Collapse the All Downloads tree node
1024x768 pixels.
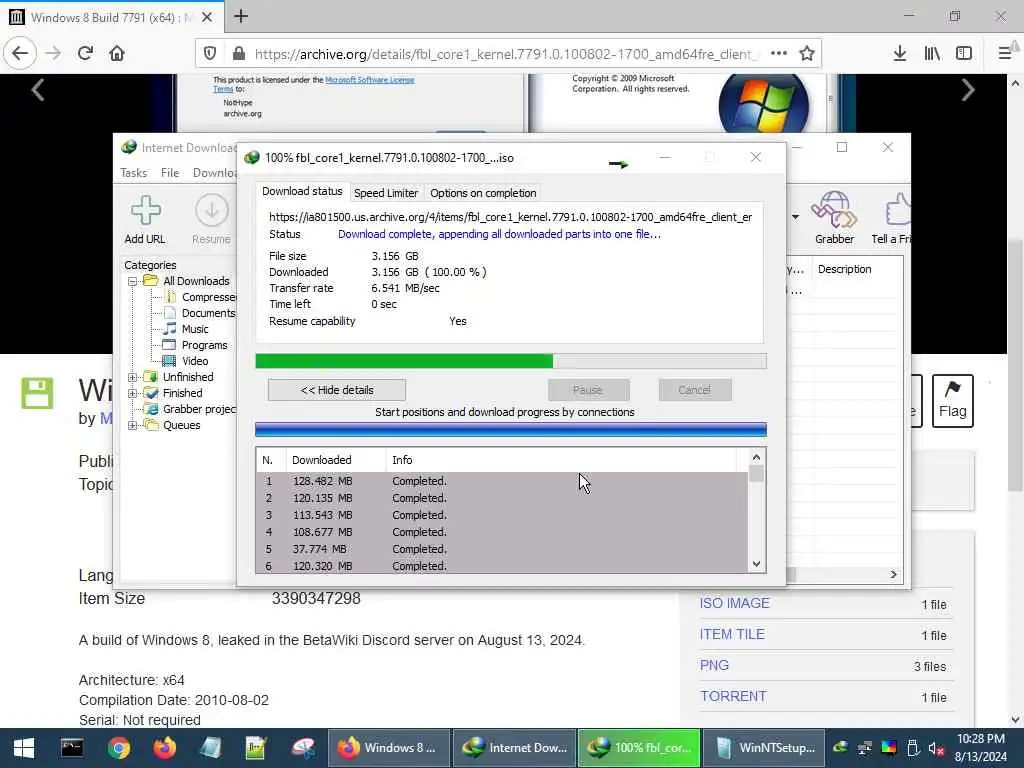tap(133, 281)
